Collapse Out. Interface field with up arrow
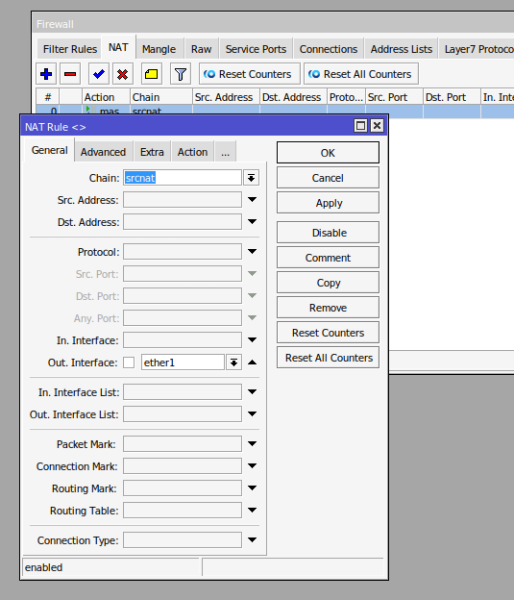Screen dimensions: 514x600 click(x=252, y=362)
